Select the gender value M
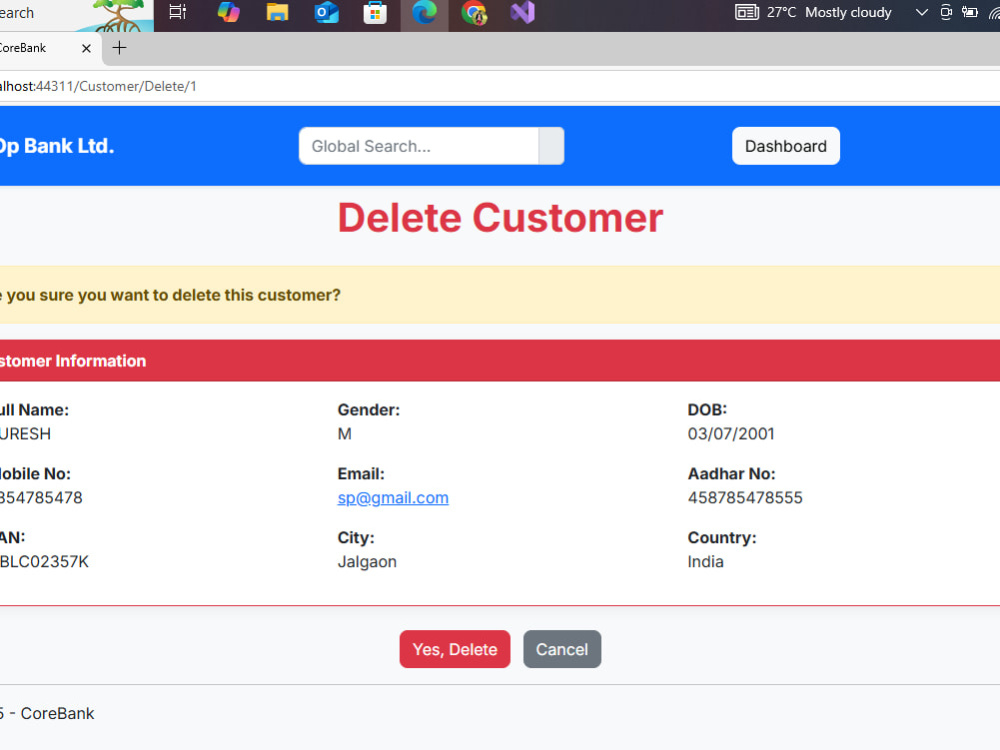The width and height of the screenshot is (1000, 750). point(344,434)
